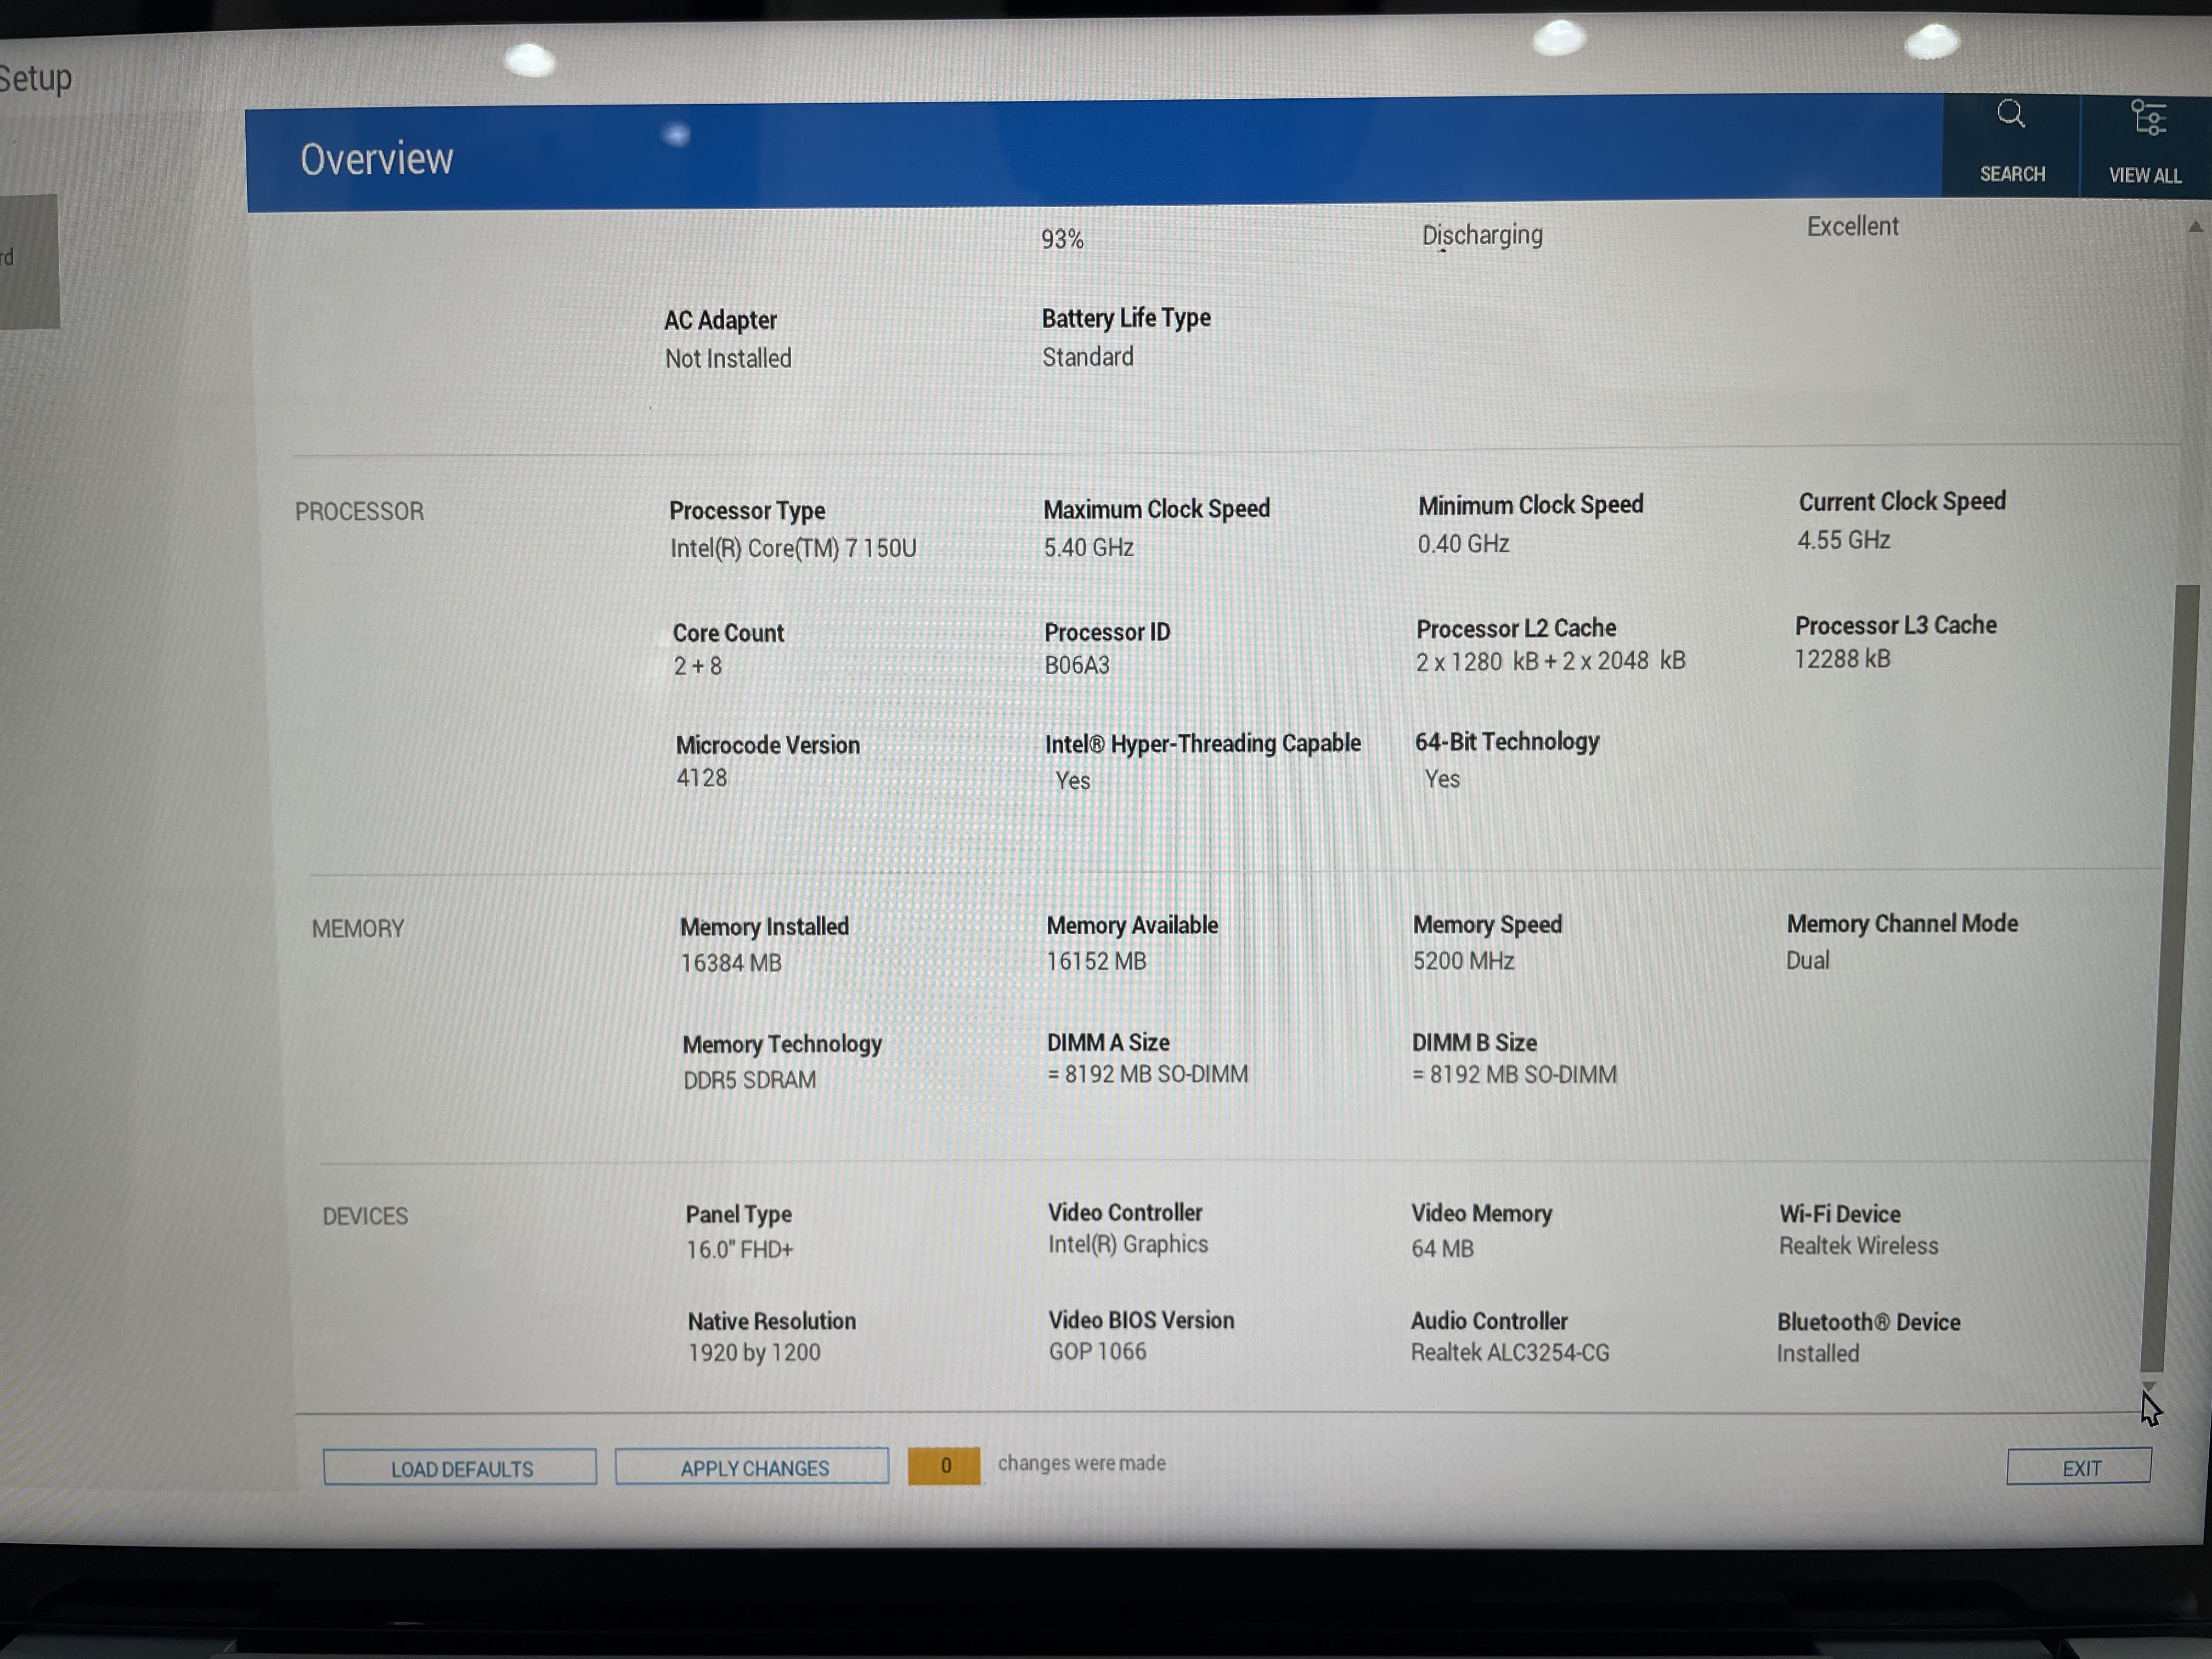Select the "Excellent" battery health value
The height and width of the screenshot is (1659, 2212).
(1852, 226)
